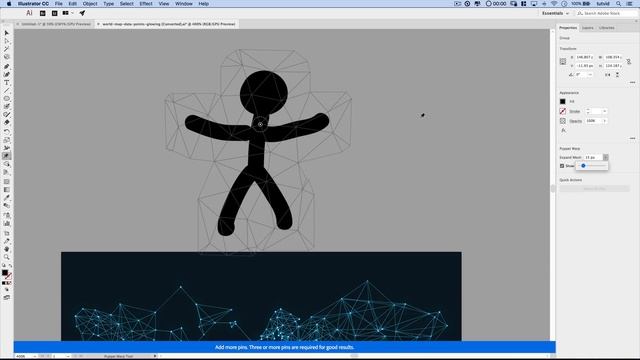Screen dimensions: 640x360
Task: Click the puppet pin on the figure's neck
Action: coord(260,124)
